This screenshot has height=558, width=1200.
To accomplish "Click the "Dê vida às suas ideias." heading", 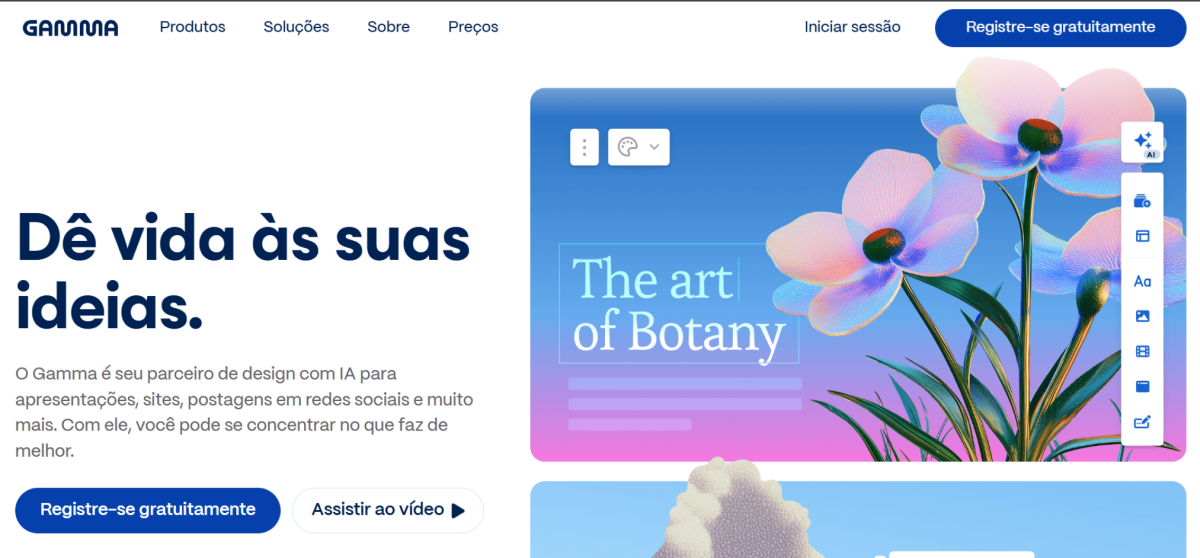I will tap(243, 273).
